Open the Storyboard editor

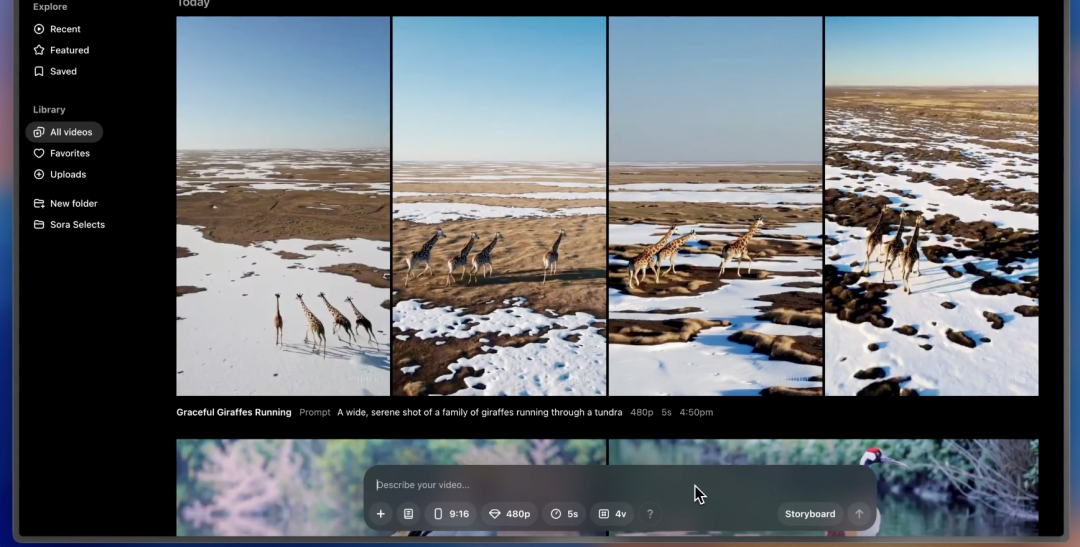(x=810, y=514)
